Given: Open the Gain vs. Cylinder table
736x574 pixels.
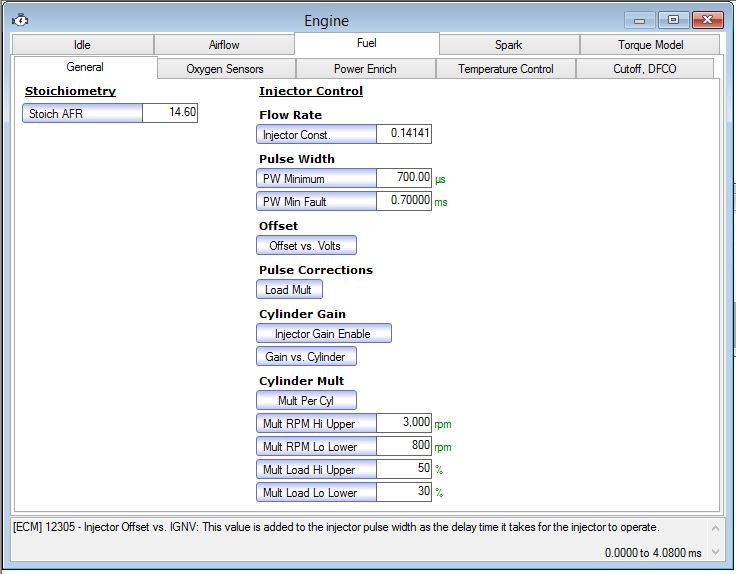Looking at the screenshot, I should click(x=306, y=356).
